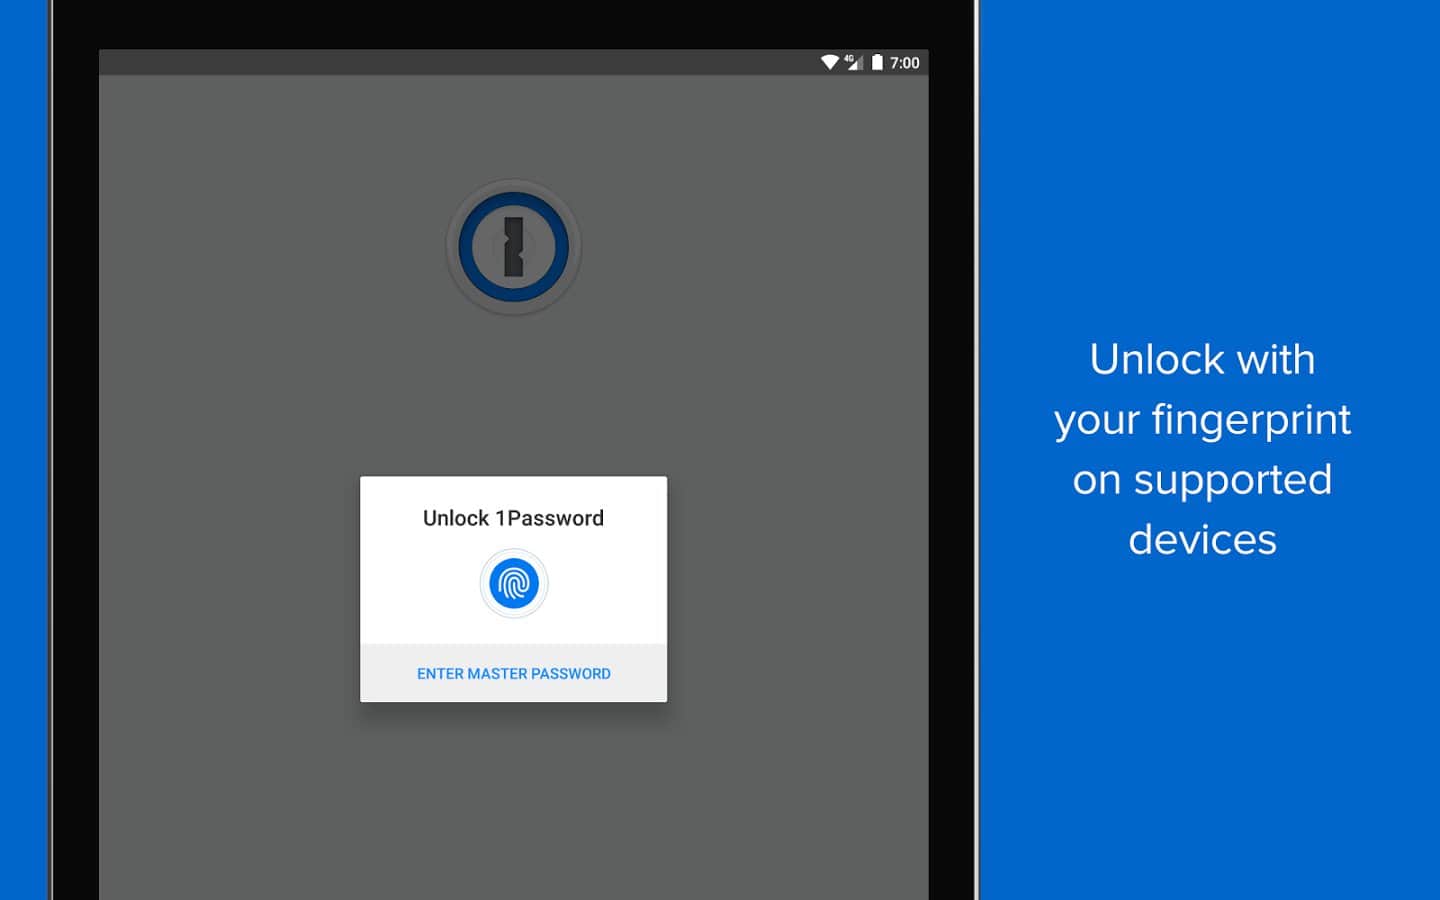Click the 'on supported' promo text line
Image resolution: width=1440 pixels, height=900 pixels.
(1202, 479)
